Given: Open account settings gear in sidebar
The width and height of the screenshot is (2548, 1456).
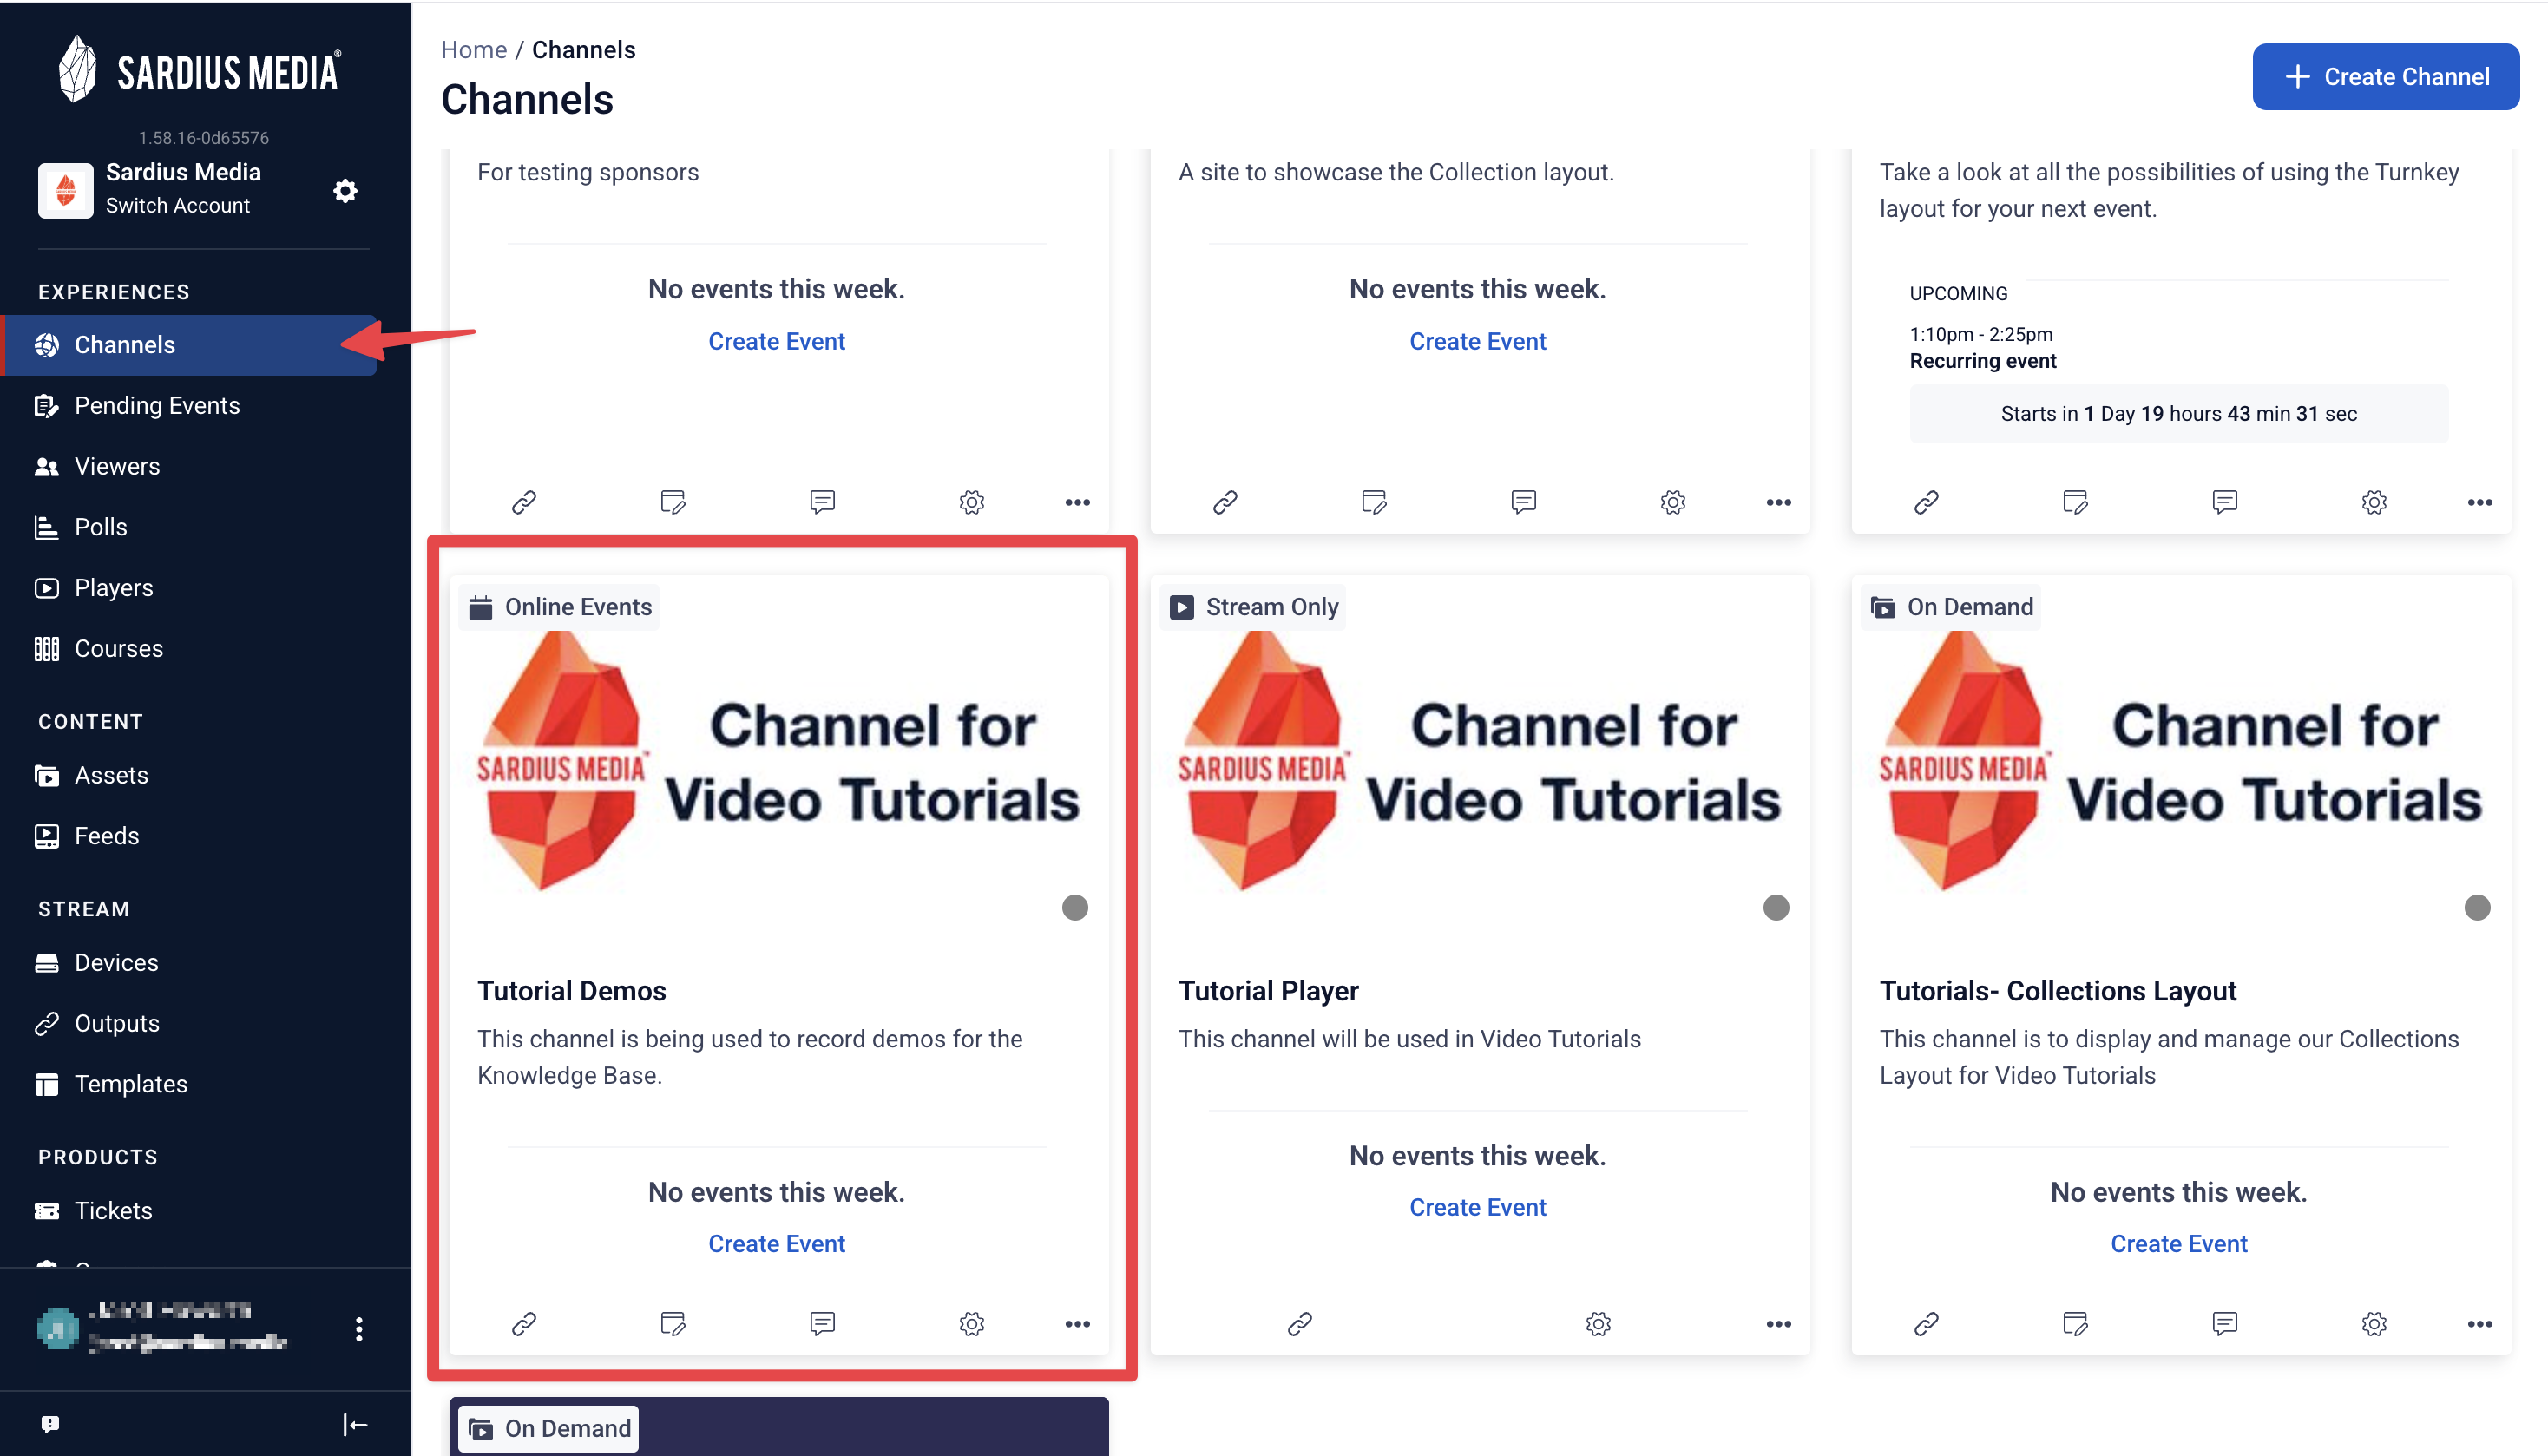Looking at the screenshot, I should pos(345,190).
